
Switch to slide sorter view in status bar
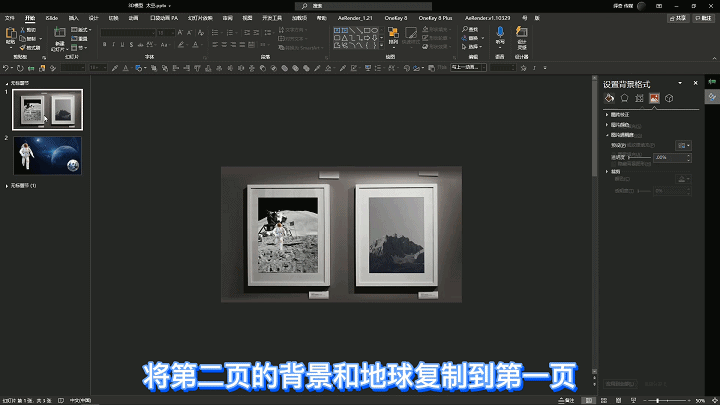[x=604, y=401]
